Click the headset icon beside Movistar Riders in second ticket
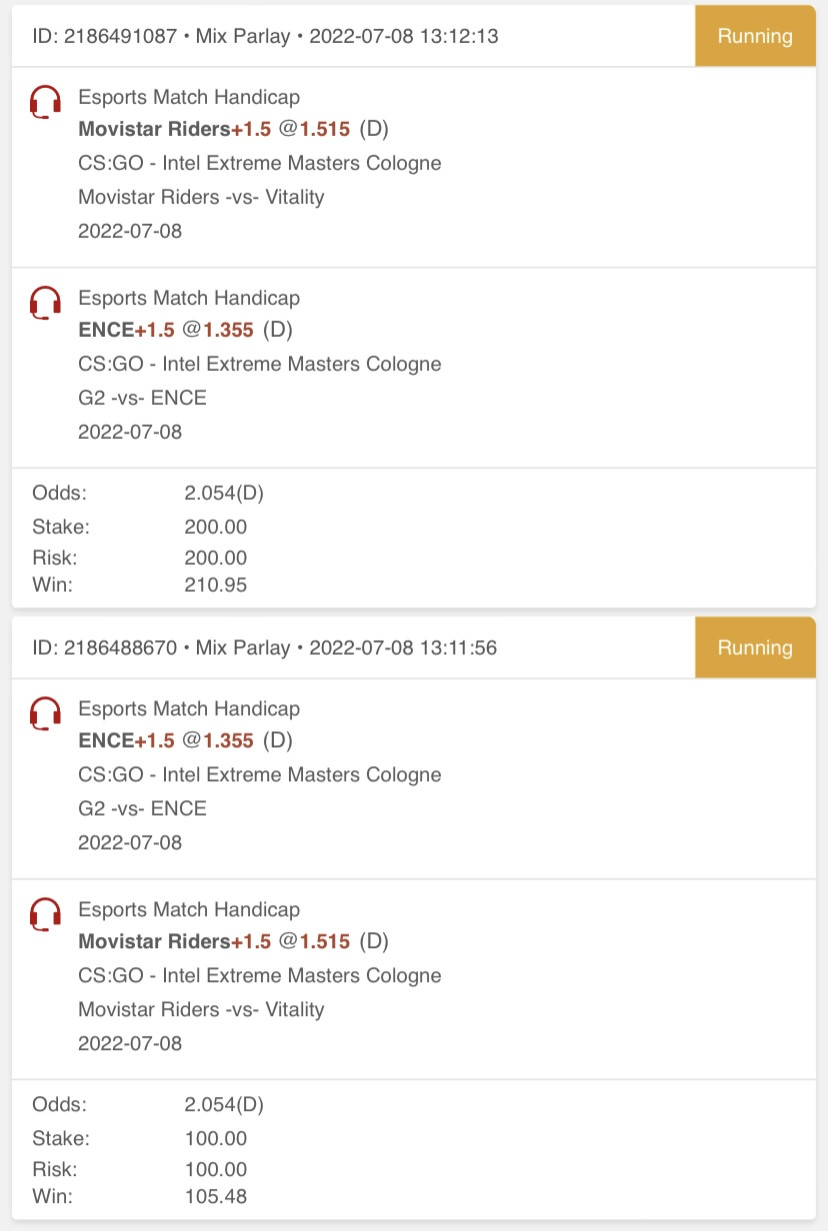828x1231 pixels. 45,914
